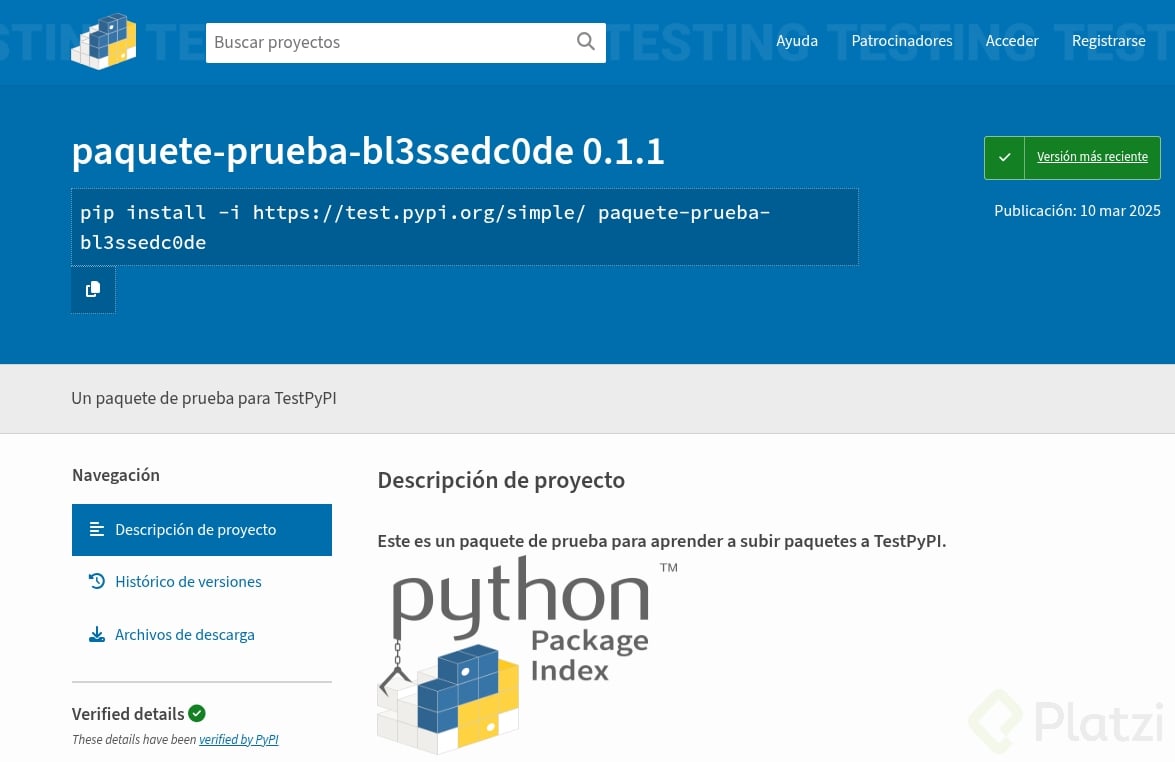Click the summary Un paquete de prueba para TestPyPI
The height and width of the screenshot is (762, 1175).
204,399
